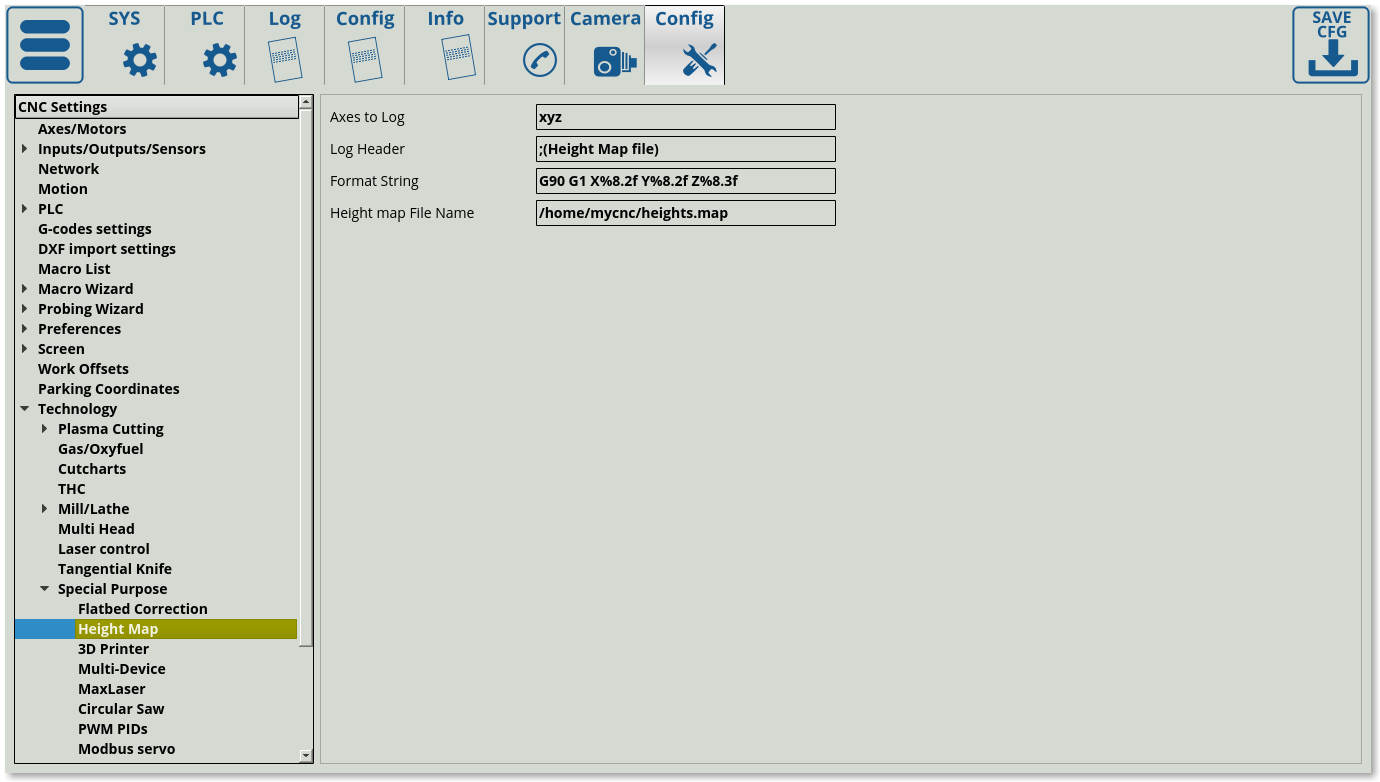Screen dimensions: 1380x782
Task: Expand the Inputs/Outputs/Sensors tree node
Action: point(25,149)
